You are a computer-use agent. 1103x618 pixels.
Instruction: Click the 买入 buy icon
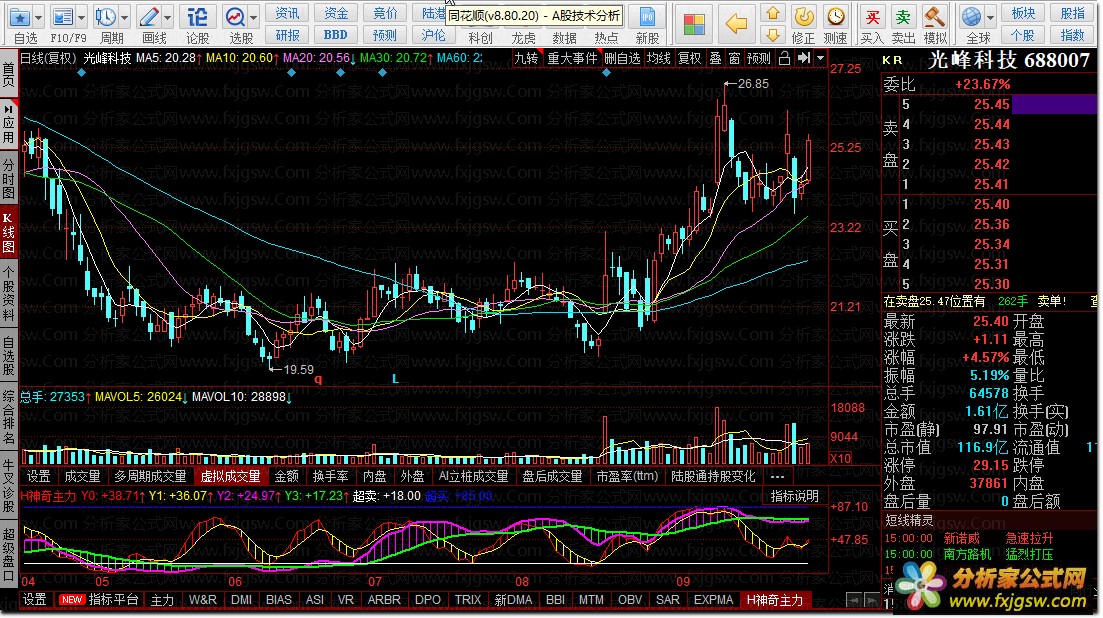click(872, 17)
